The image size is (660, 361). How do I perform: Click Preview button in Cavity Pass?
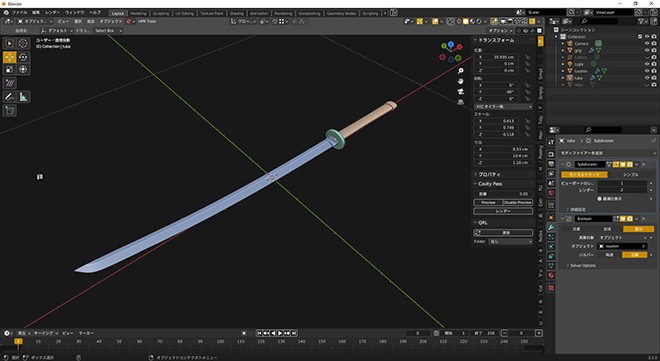488,202
